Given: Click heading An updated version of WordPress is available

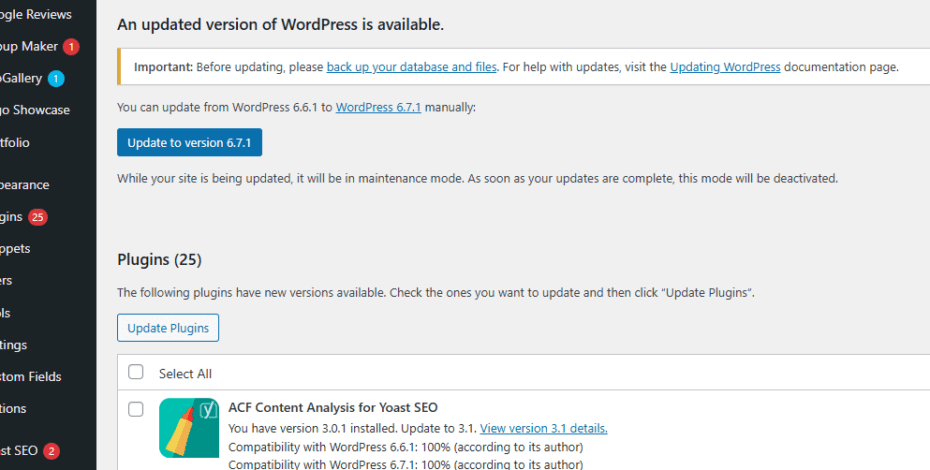Looking at the screenshot, I should pyautogui.click(x=281, y=24).
